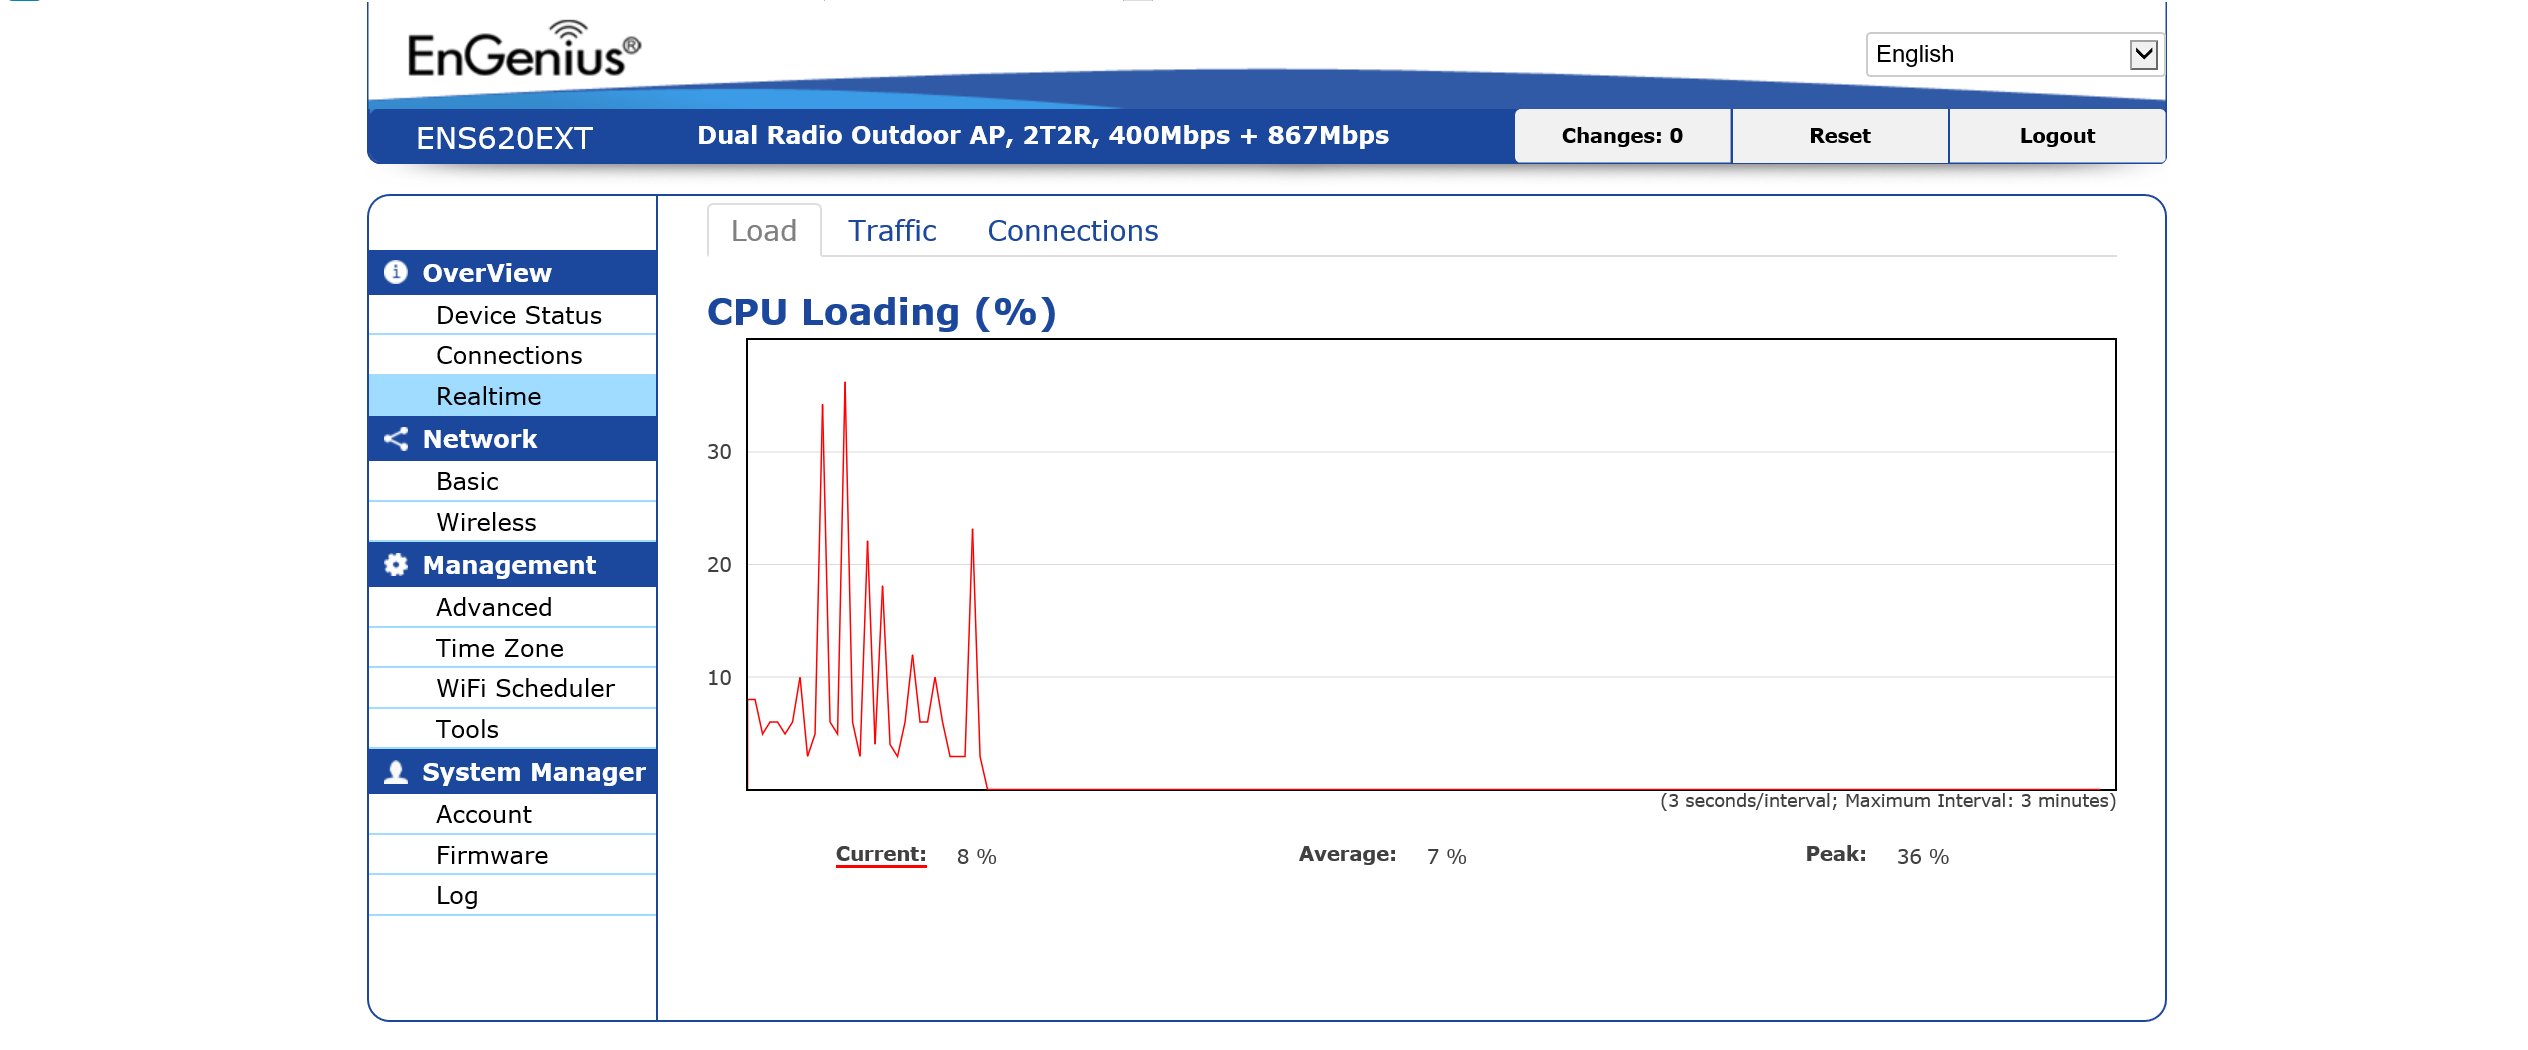Image resolution: width=2528 pixels, height=1050 pixels.
Task: Open Wireless settings page
Action: point(513,522)
